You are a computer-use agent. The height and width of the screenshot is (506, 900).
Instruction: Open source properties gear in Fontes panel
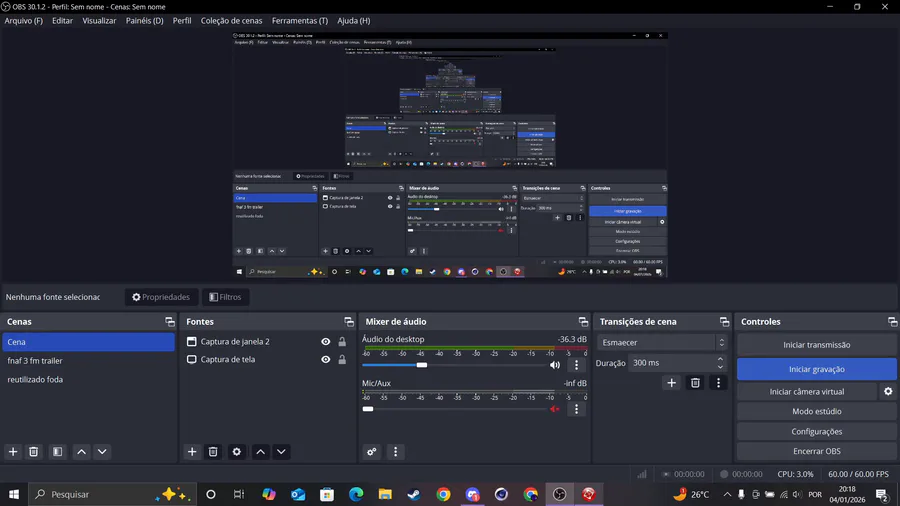236,451
